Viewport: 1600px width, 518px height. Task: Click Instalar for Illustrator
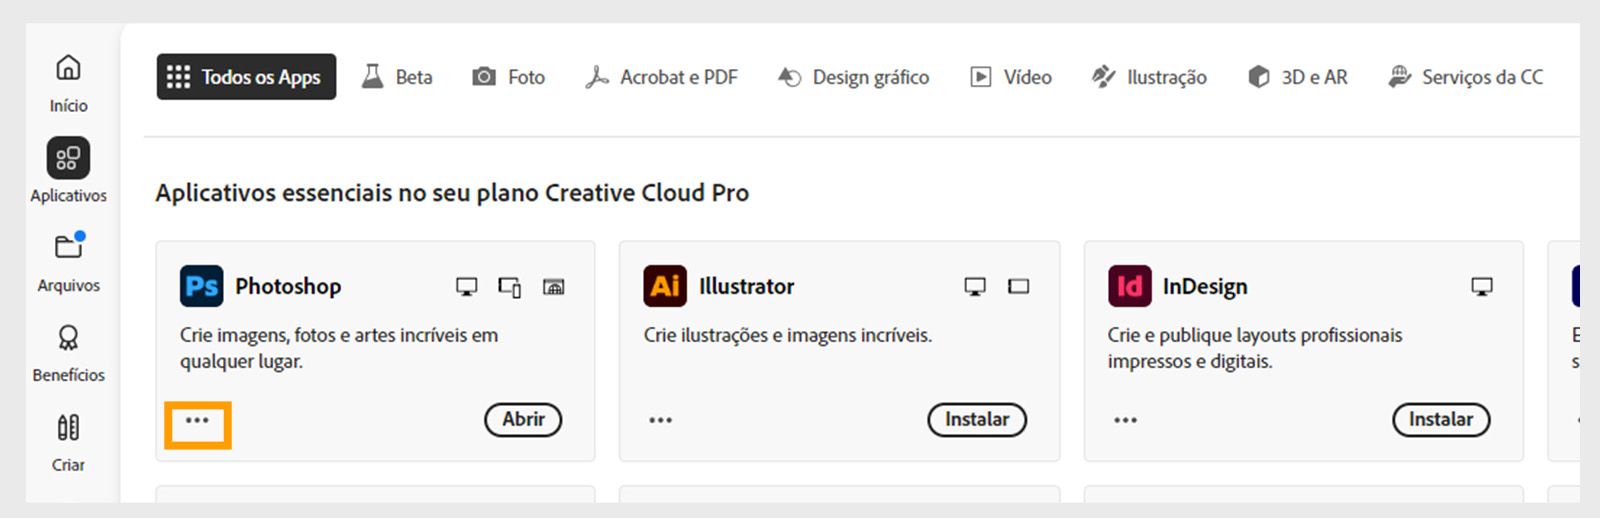(x=977, y=420)
